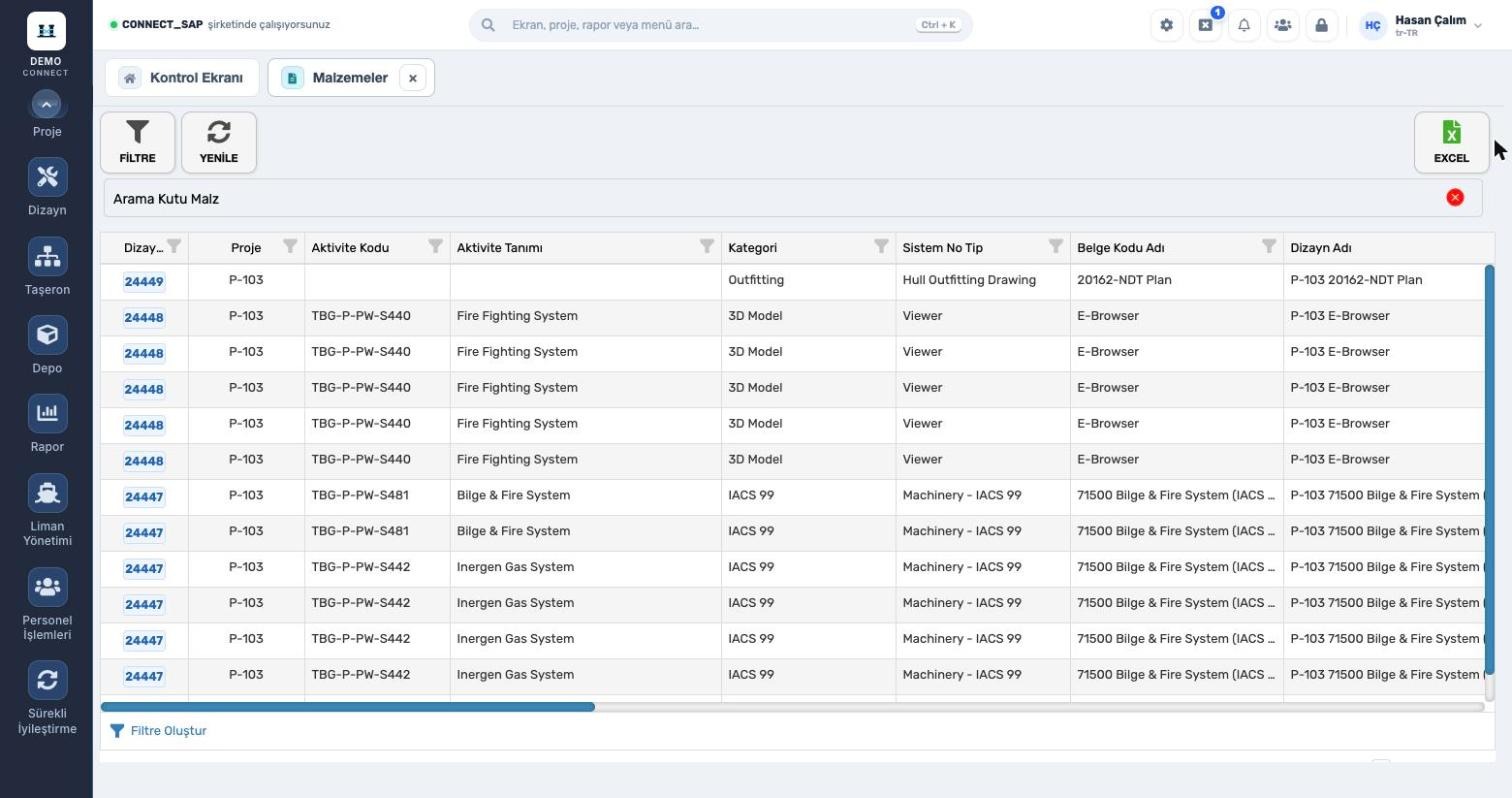Export the table with EXCEL button
1512x798 pixels.
point(1451,142)
